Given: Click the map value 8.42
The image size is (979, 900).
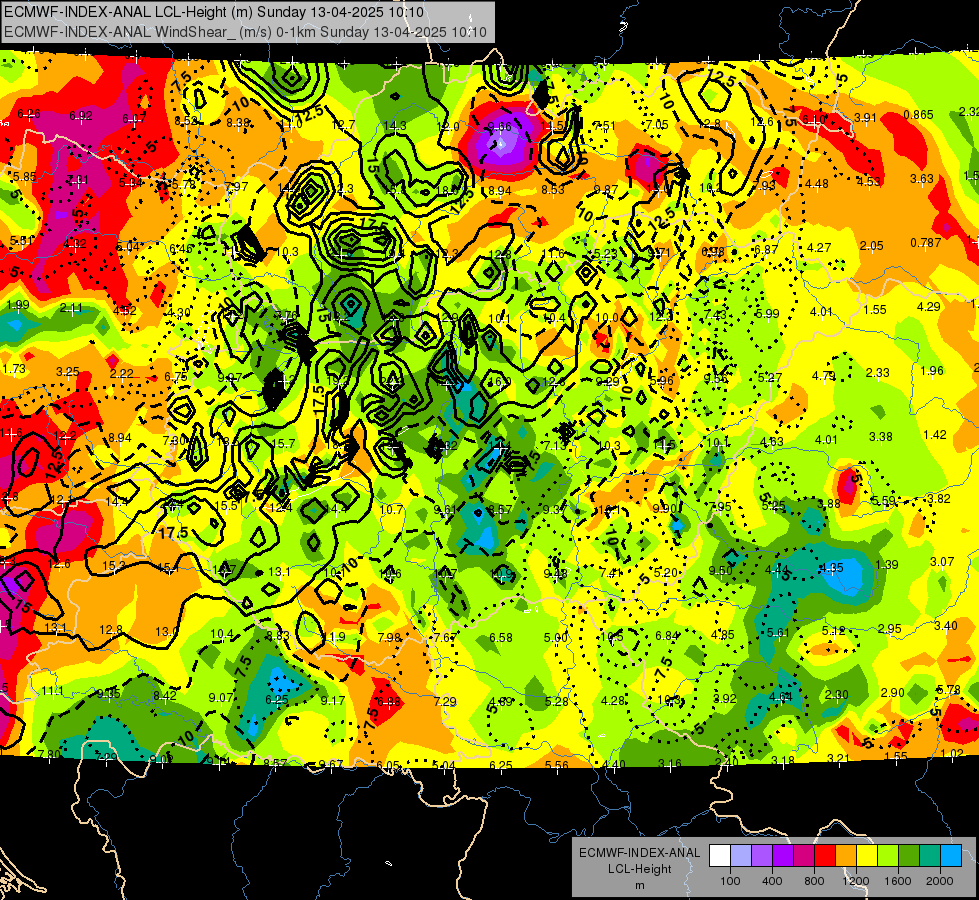Looking at the screenshot, I should (165, 695).
